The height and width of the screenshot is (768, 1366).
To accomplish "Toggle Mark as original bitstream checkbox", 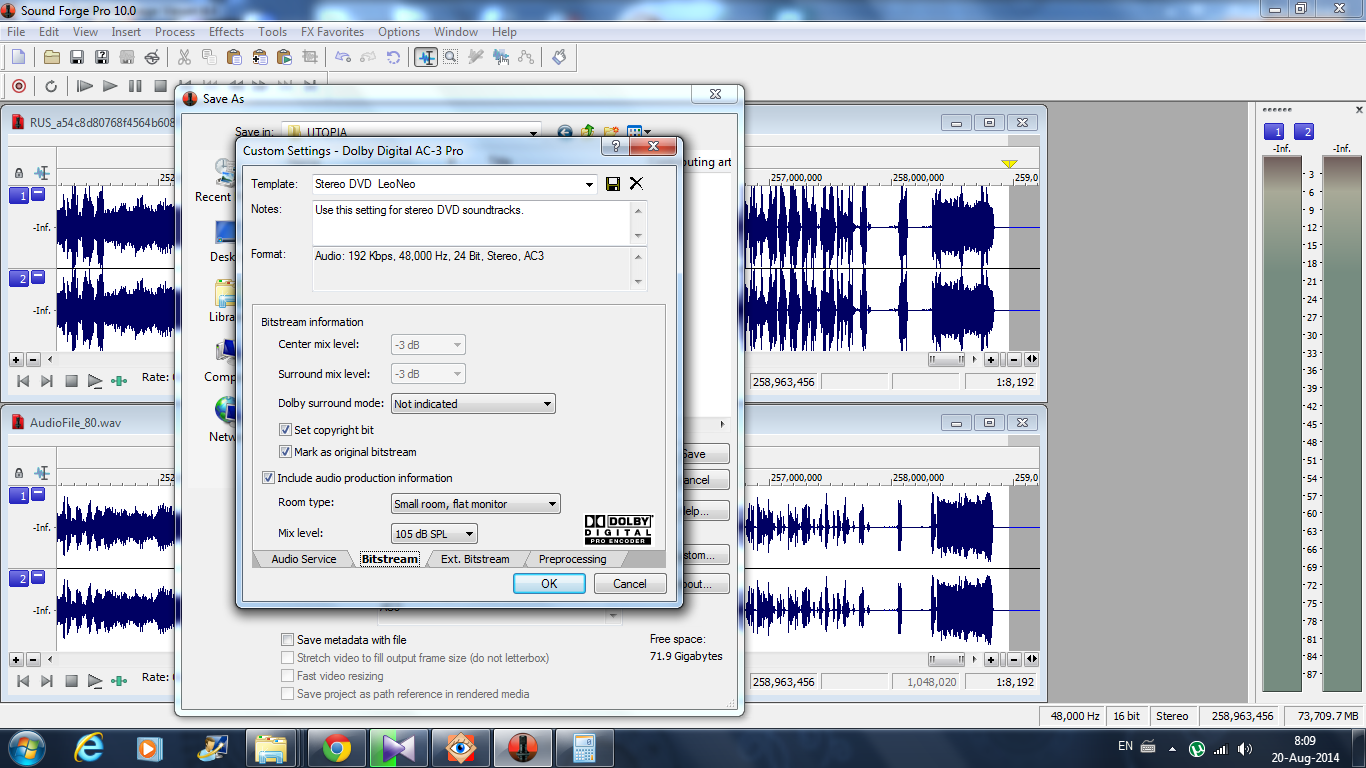I will pos(286,452).
